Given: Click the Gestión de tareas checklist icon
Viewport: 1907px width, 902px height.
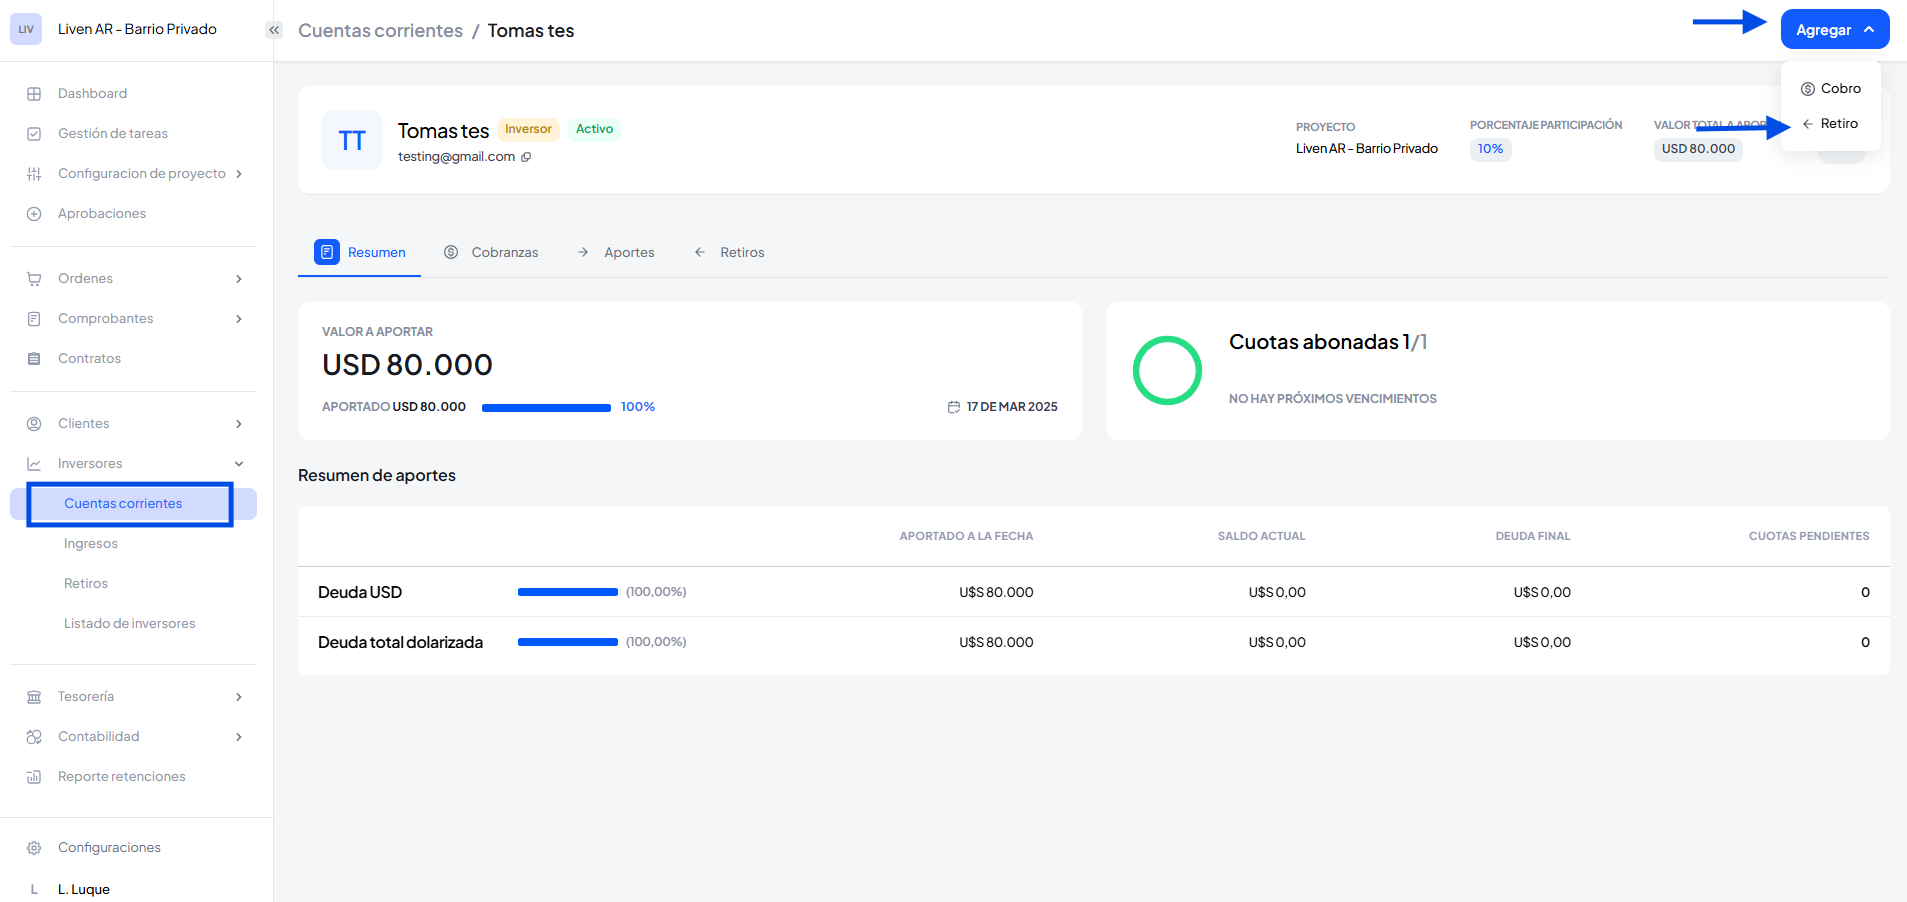Looking at the screenshot, I should [x=34, y=134].
